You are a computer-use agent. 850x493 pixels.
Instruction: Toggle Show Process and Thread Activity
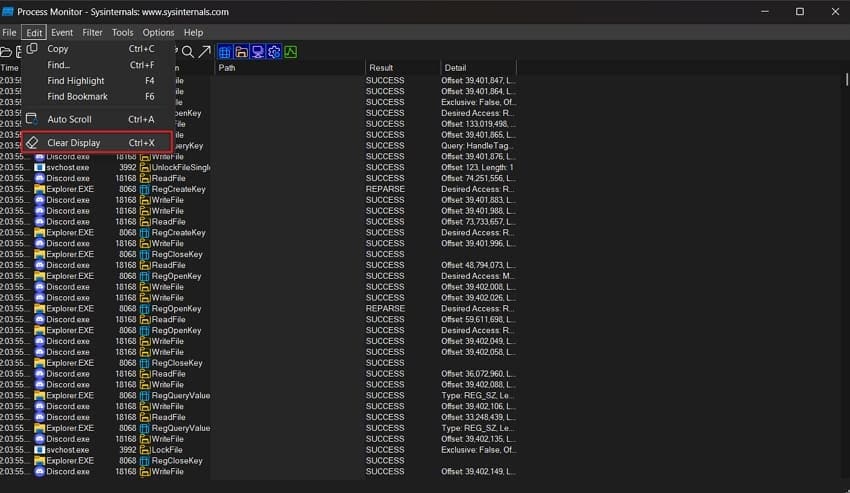(274, 52)
